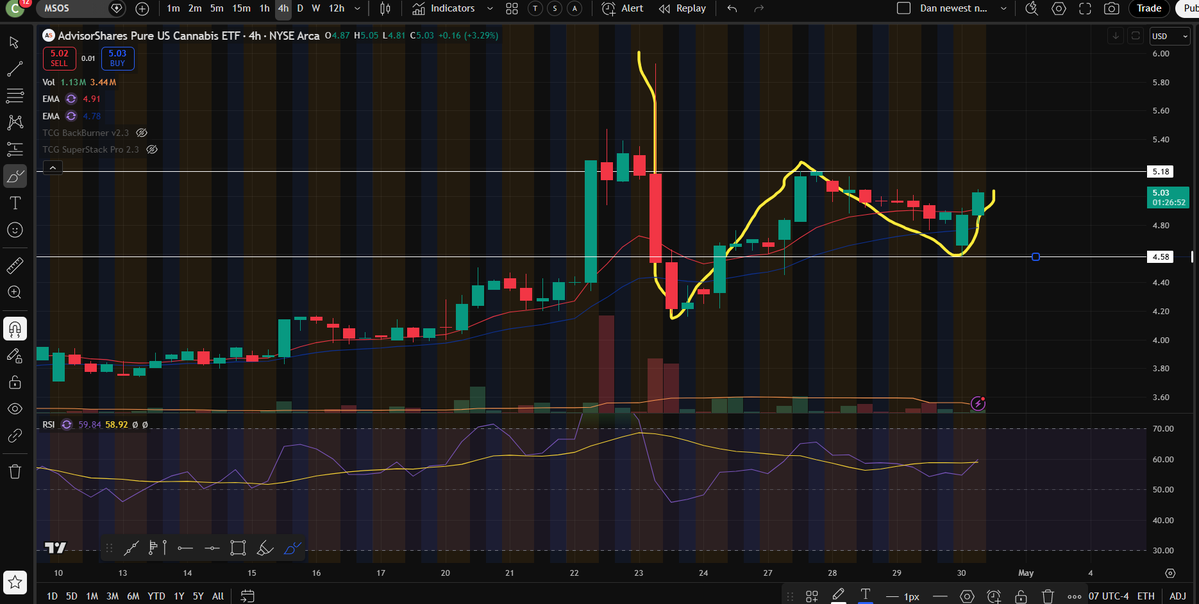Click the compare/add symbol plus button

[x=142, y=8]
